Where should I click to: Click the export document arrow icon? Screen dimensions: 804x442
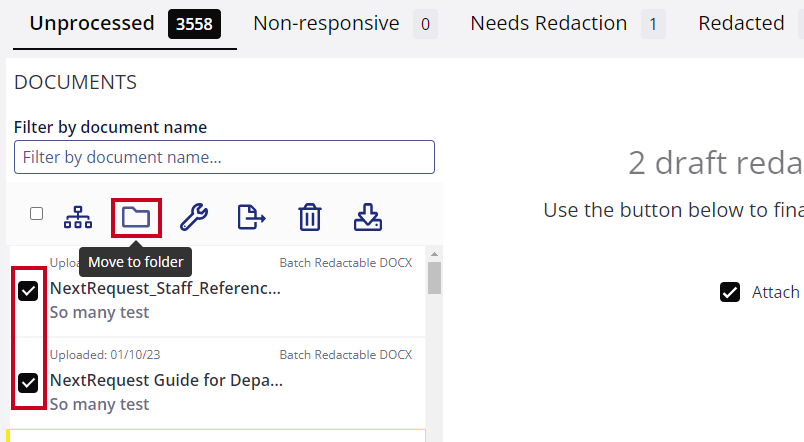[252, 217]
